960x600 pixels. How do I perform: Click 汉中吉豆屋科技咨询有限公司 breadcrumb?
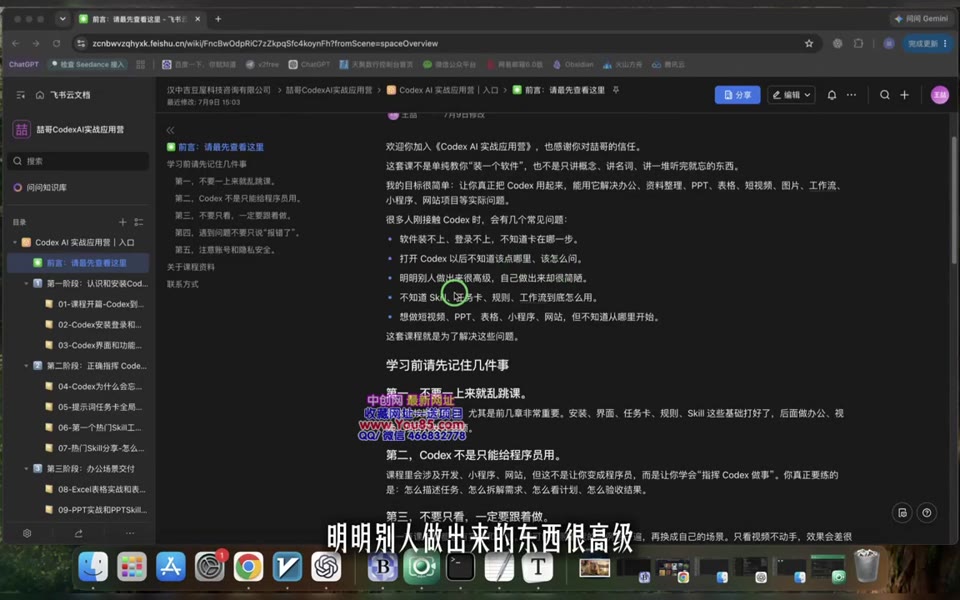click(x=219, y=90)
